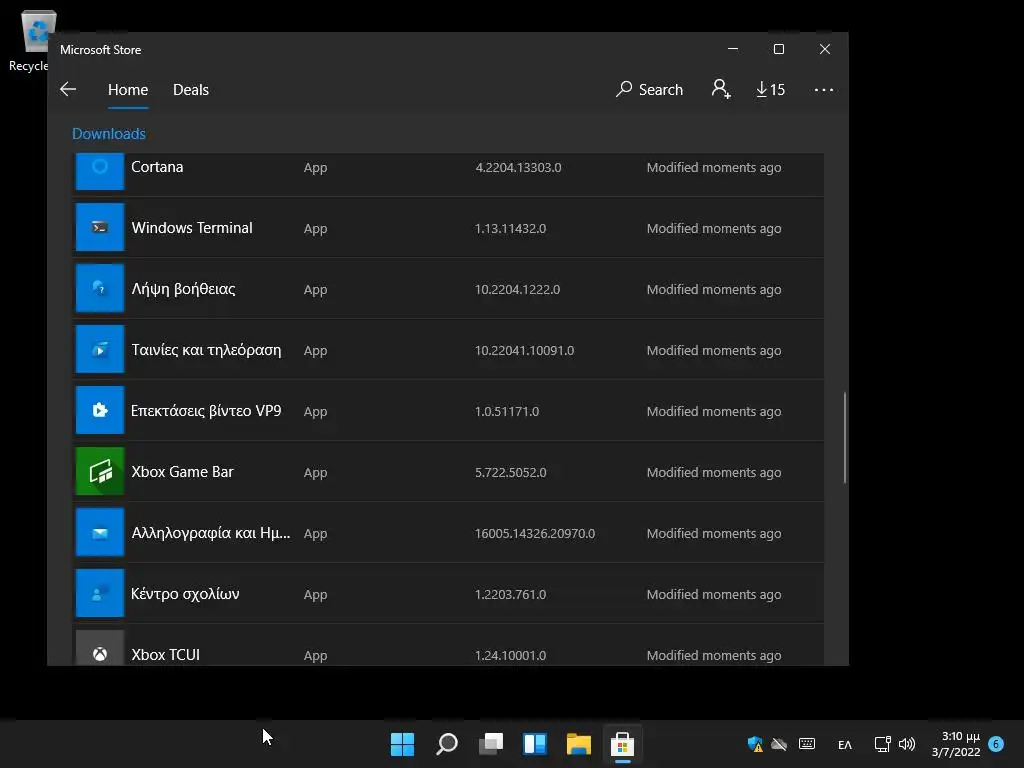
Task: Click version number 16005.14326.20970.0
Action: point(535,534)
